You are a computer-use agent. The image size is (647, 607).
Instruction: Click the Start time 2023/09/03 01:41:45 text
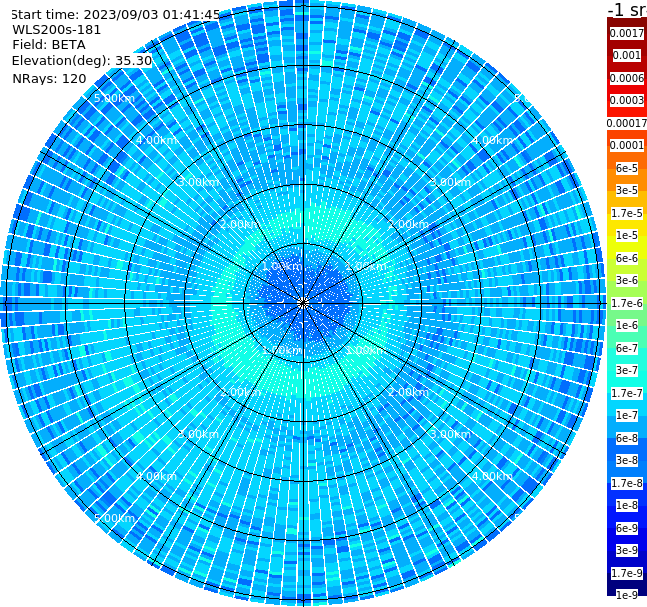[x=116, y=14]
